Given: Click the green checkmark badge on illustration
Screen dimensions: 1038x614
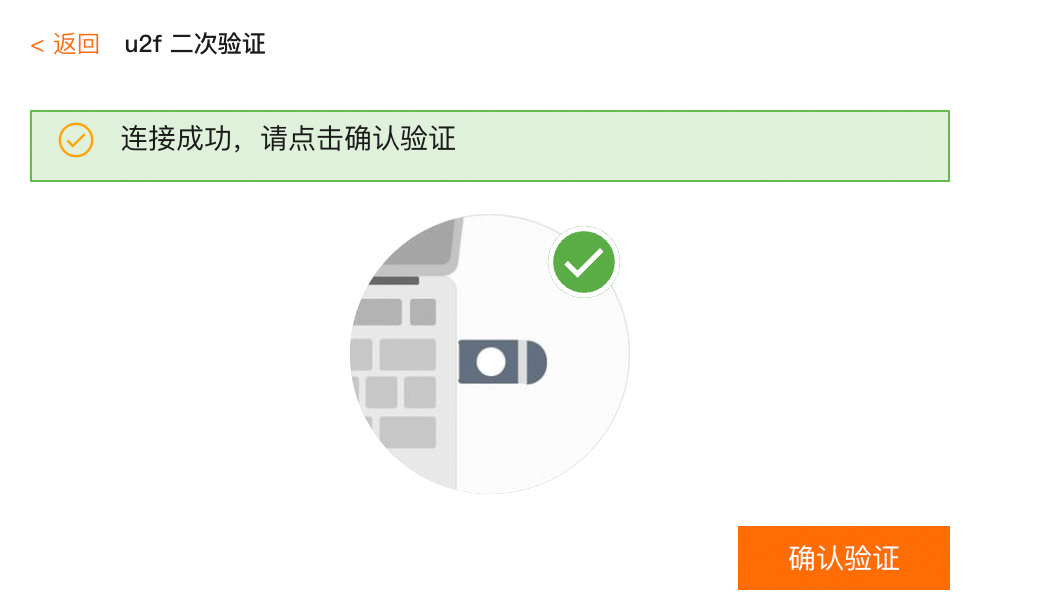Looking at the screenshot, I should pos(584,262).
